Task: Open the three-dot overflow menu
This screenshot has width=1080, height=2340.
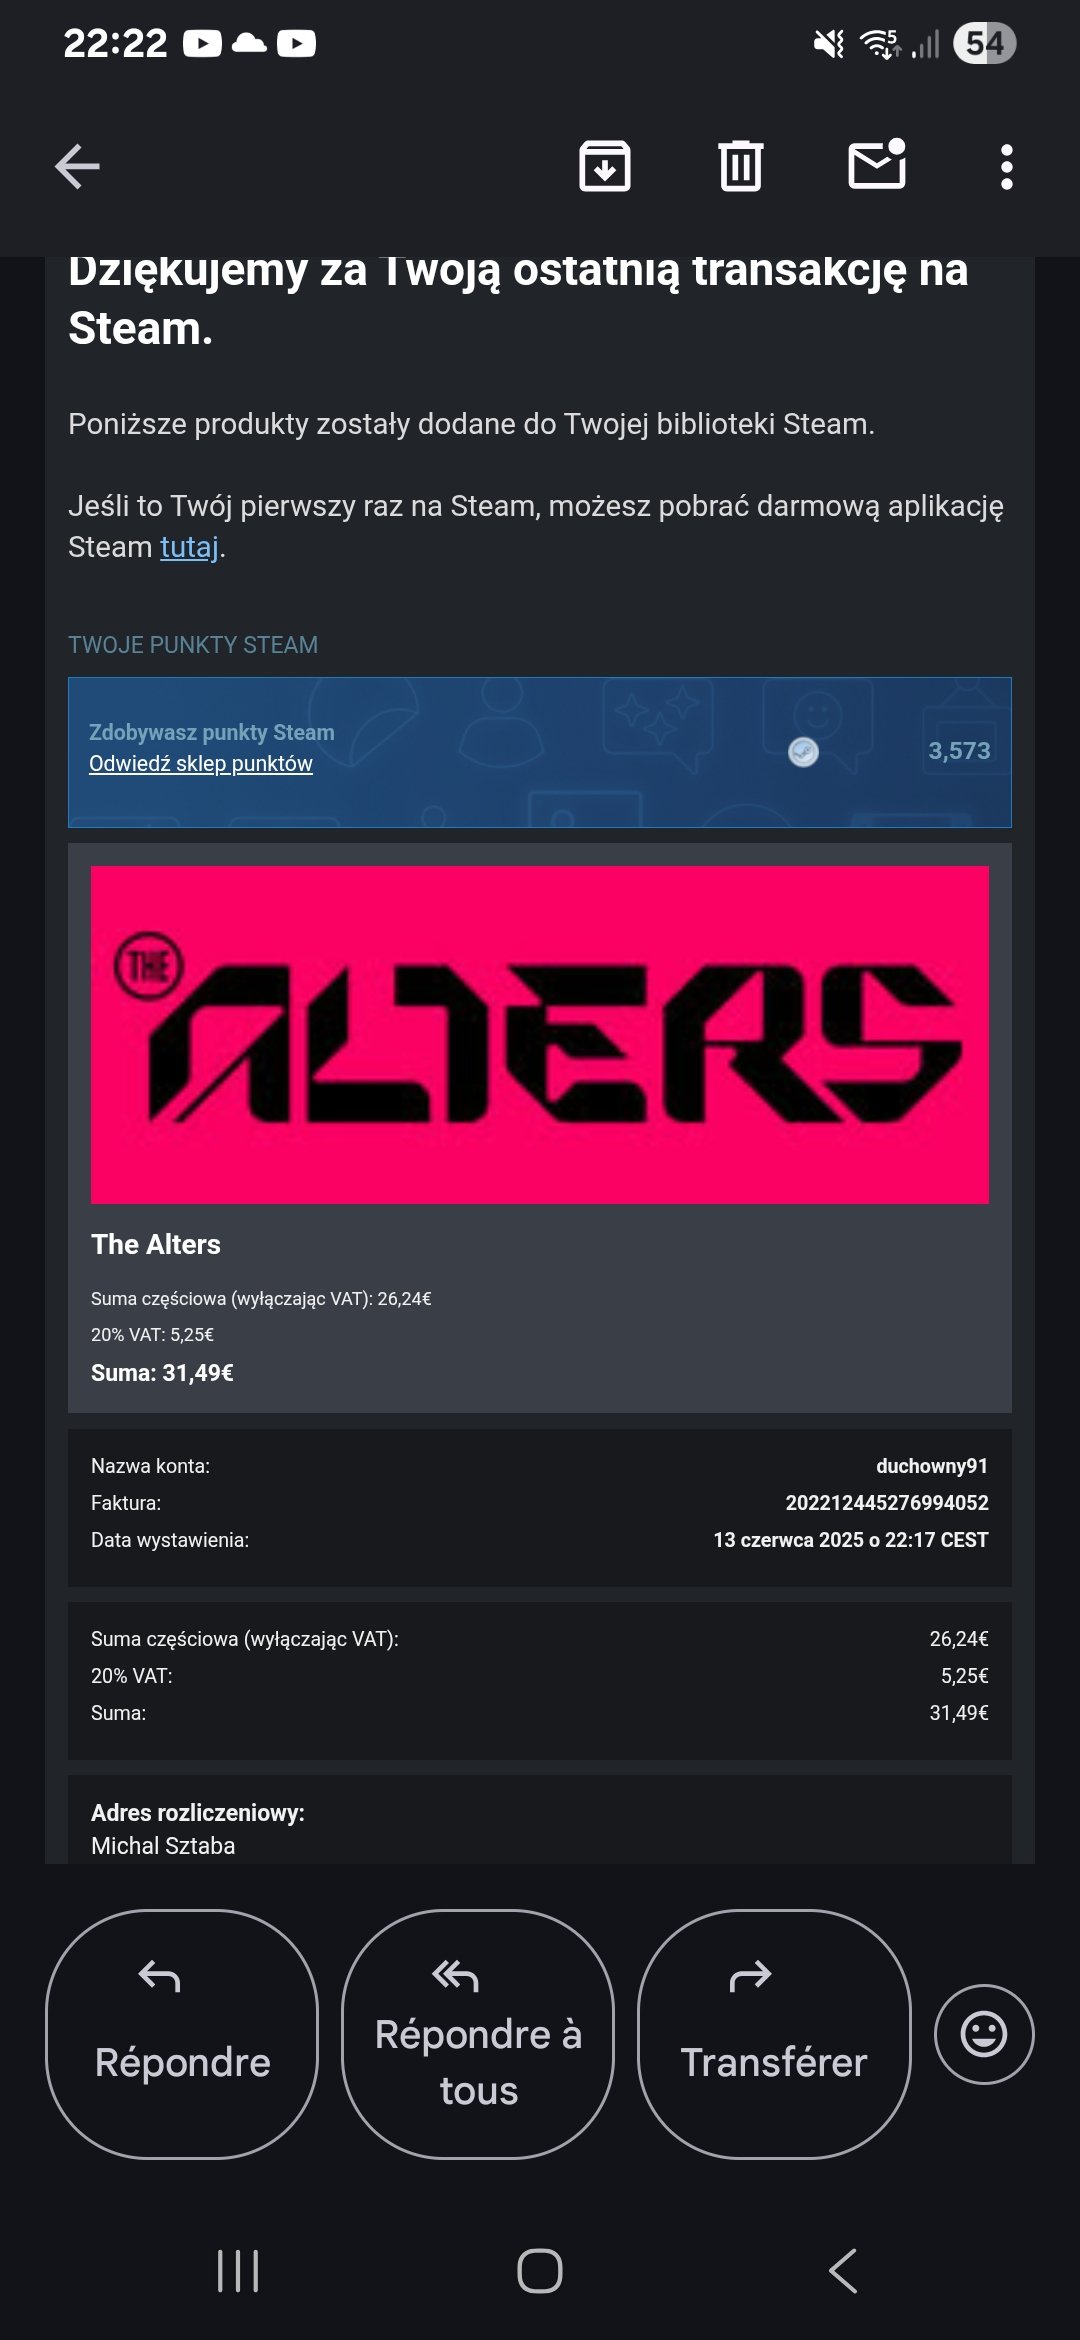Action: click(x=1007, y=167)
